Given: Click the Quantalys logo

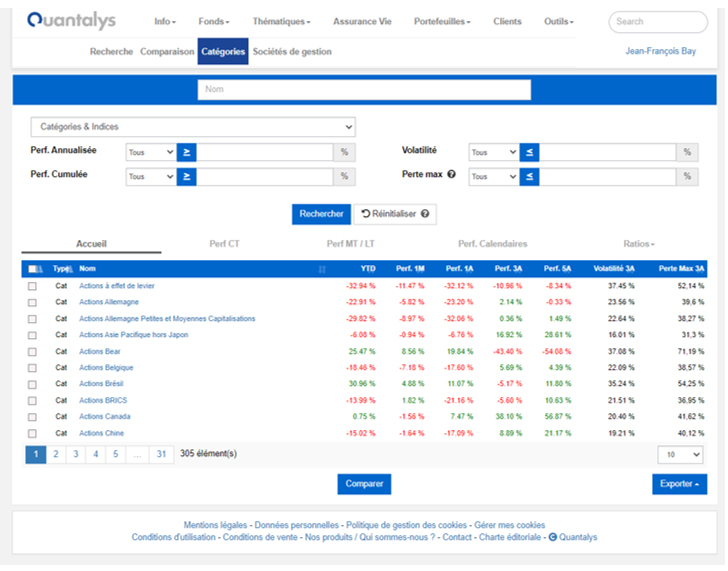Looking at the screenshot, I should (72, 20).
